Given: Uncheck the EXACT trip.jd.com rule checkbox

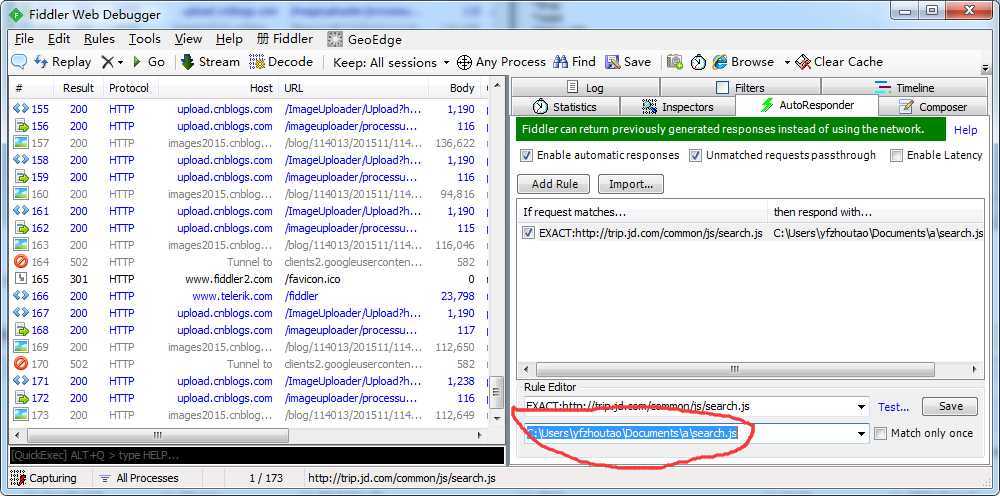Looking at the screenshot, I should [528, 233].
